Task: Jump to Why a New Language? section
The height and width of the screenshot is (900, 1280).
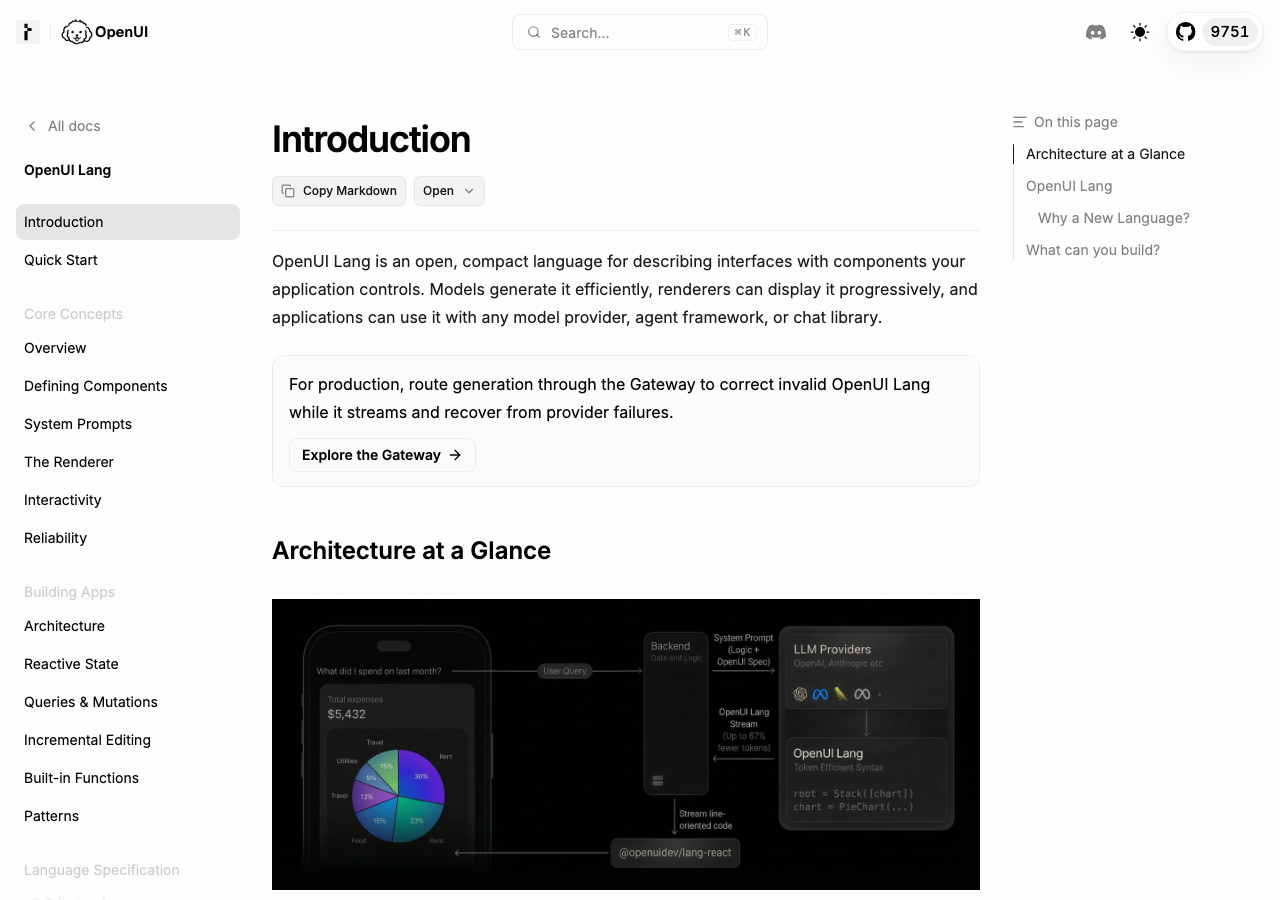Action: pyautogui.click(x=1114, y=218)
